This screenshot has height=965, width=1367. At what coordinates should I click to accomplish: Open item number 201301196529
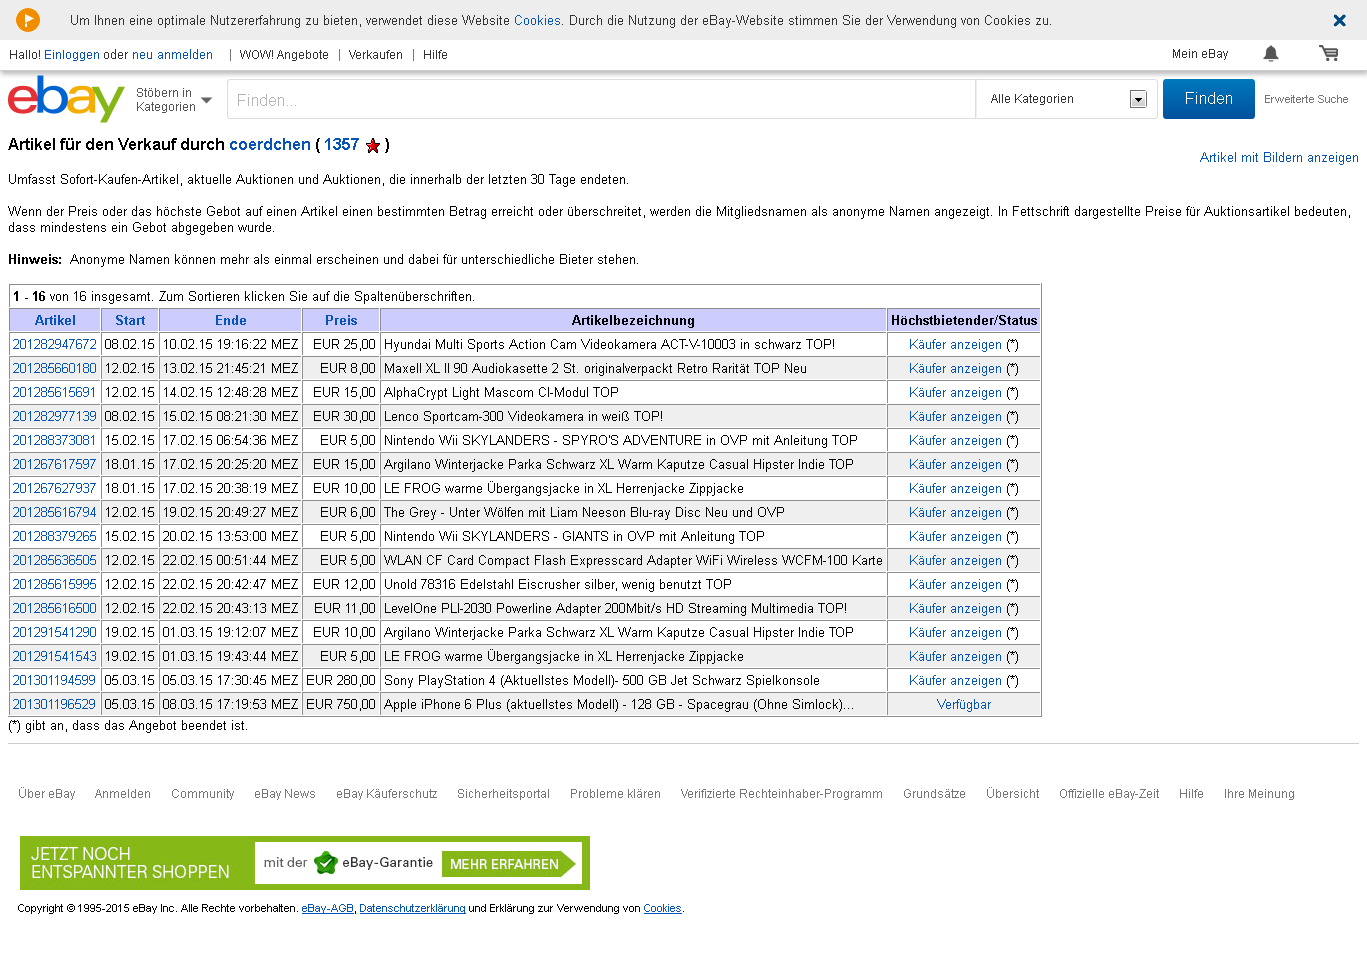(55, 704)
